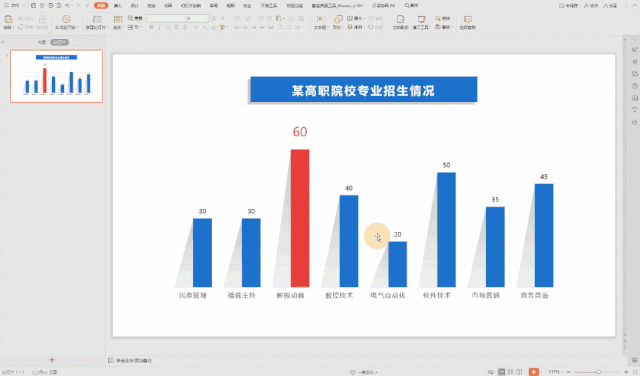
Task: Click the top icon in right sidebar
Action: pos(635,49)
